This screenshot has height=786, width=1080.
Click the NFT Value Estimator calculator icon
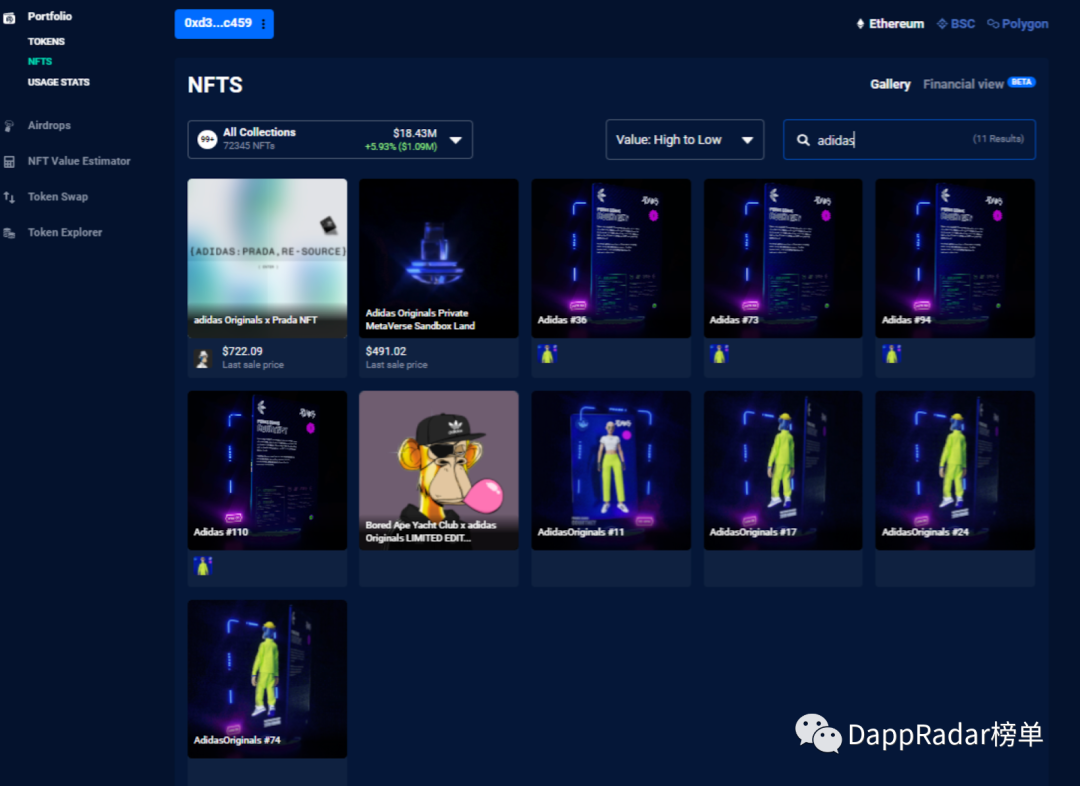[x=9, y=162]
